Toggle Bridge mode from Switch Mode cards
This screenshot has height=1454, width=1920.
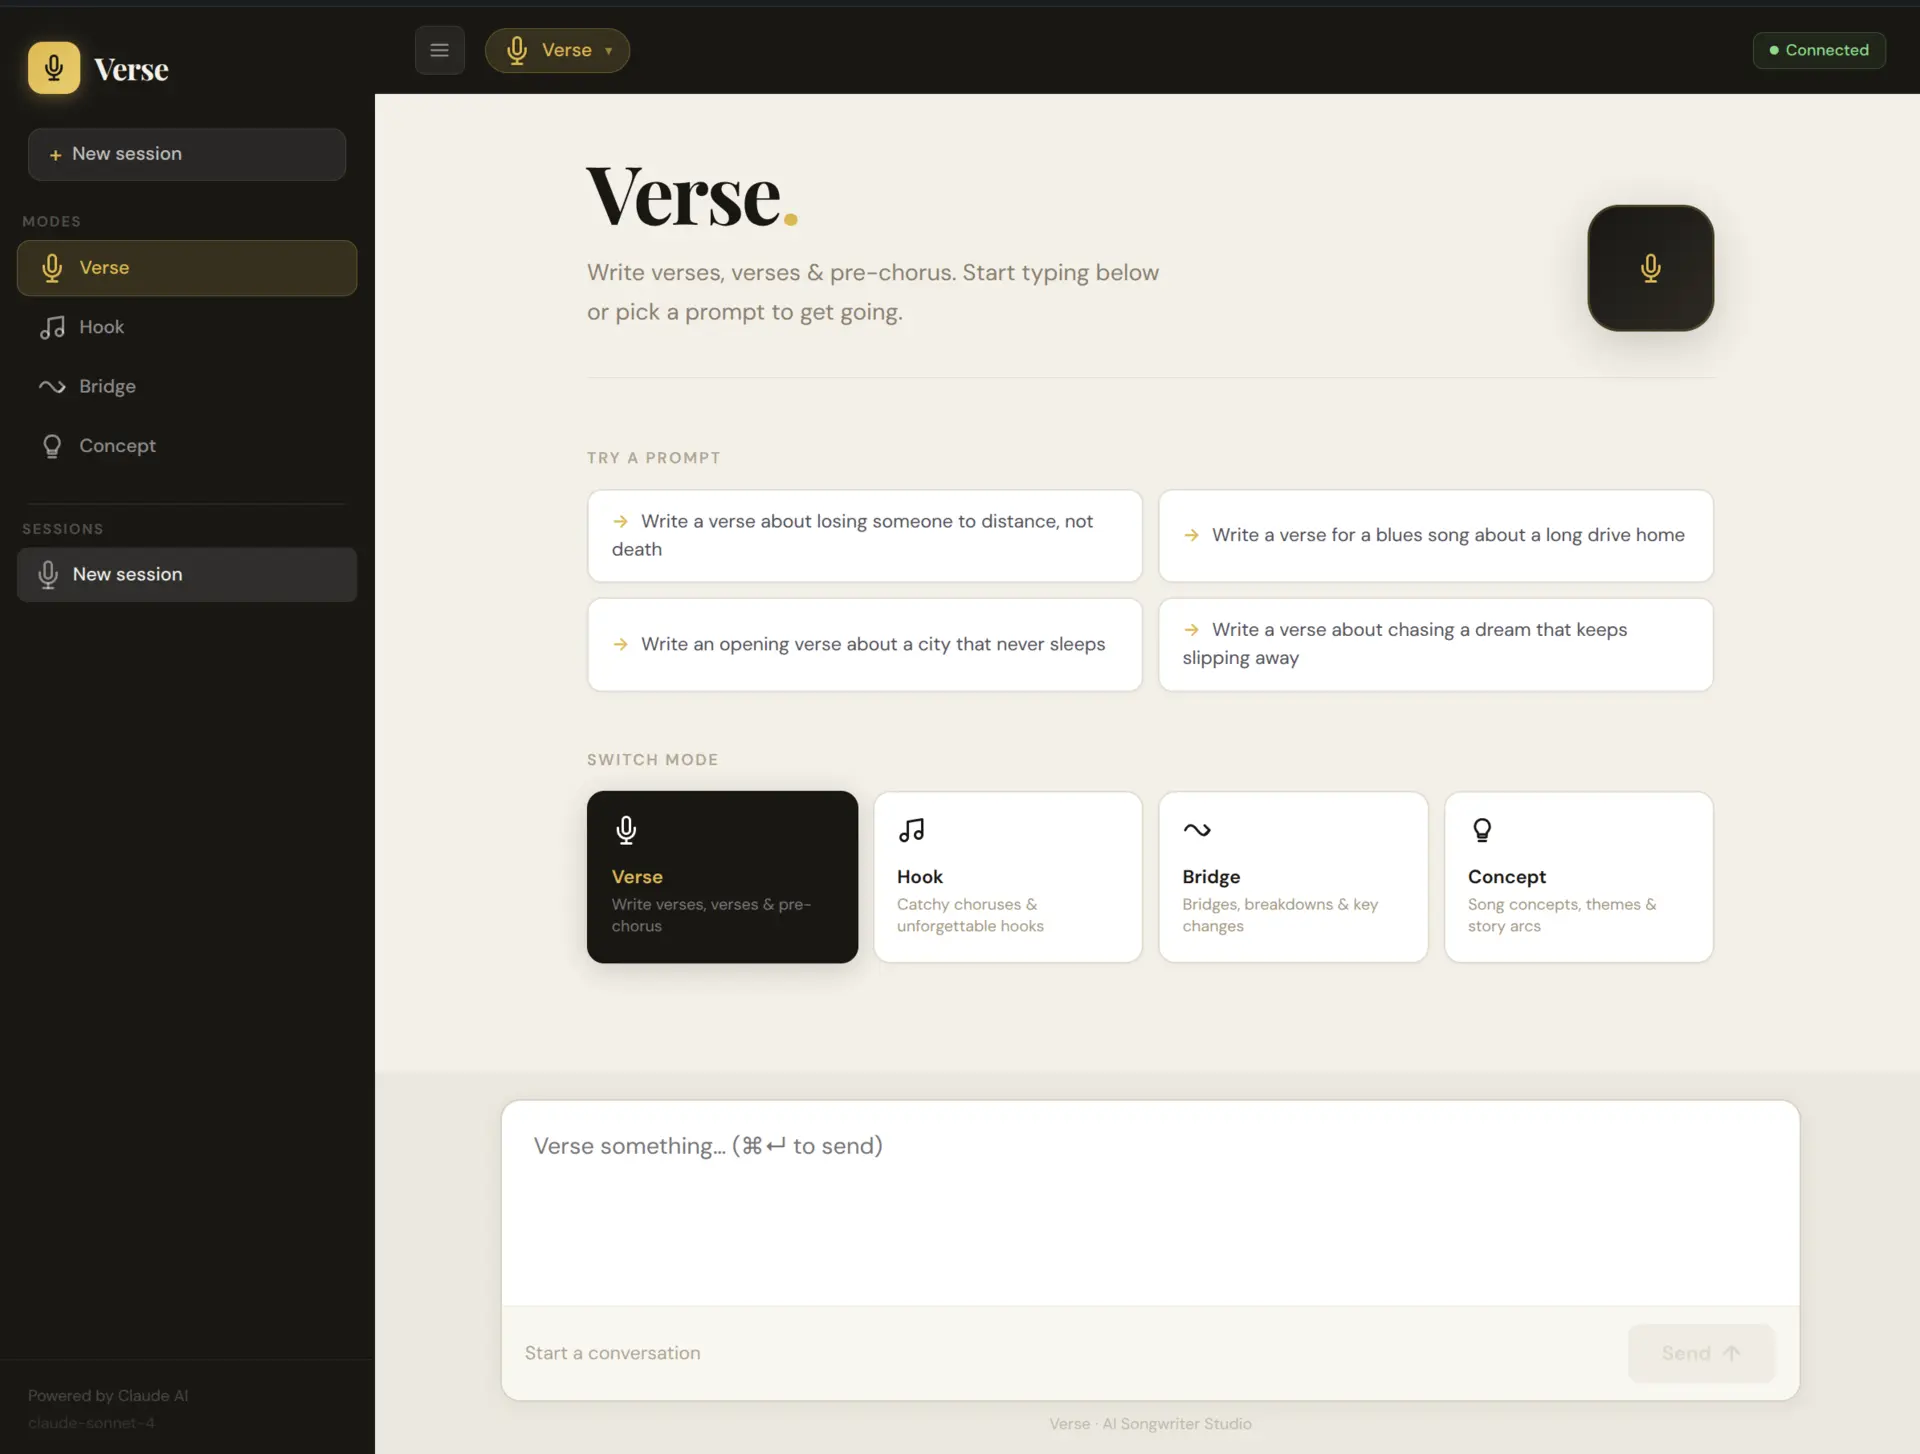(1293, 877)
